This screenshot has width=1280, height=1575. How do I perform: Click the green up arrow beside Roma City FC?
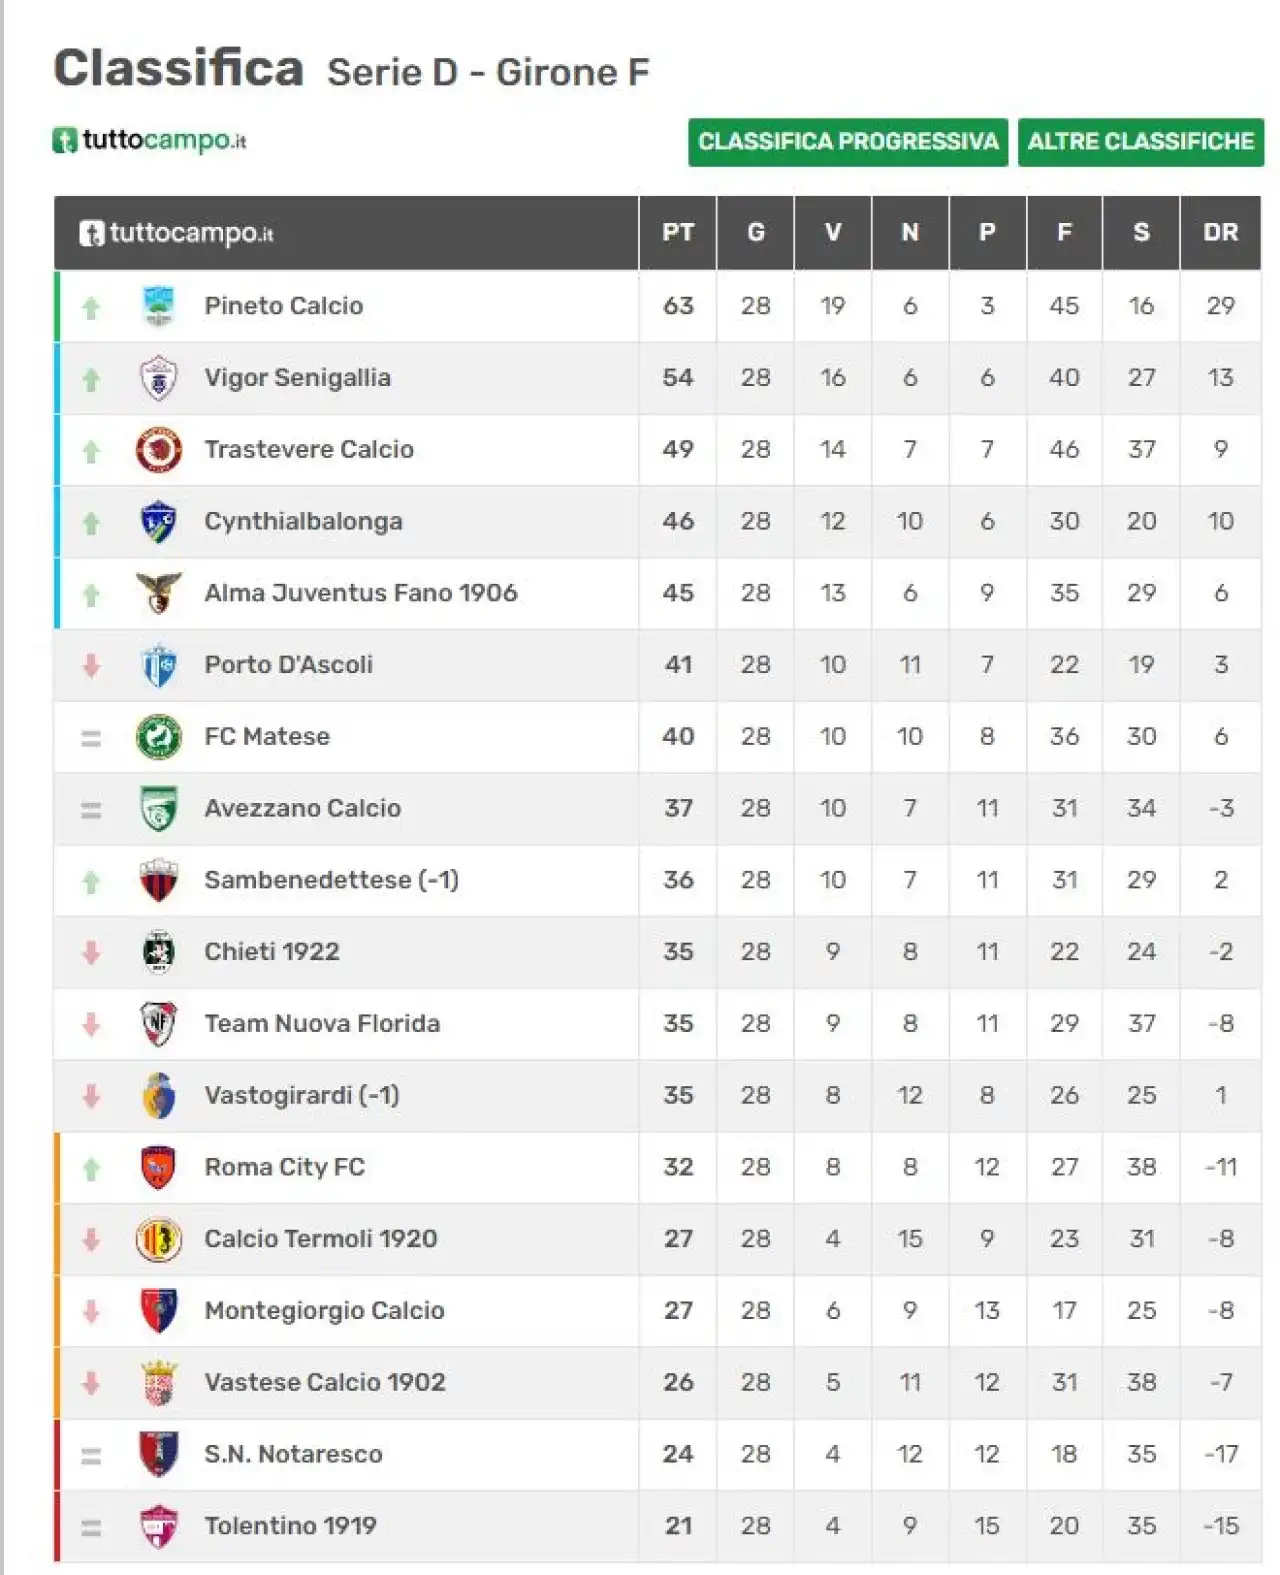click(91, 1168)
